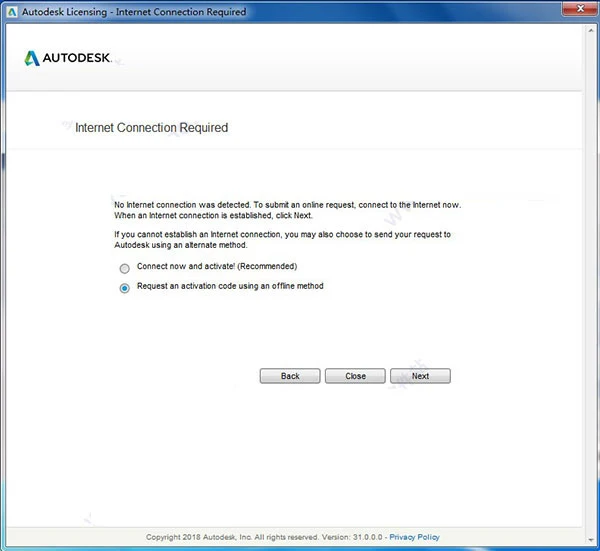The height and width of the screenshot is (551, 600).
Task: Click the 'Internet Connection Required' heading
Action: point(152,127)
